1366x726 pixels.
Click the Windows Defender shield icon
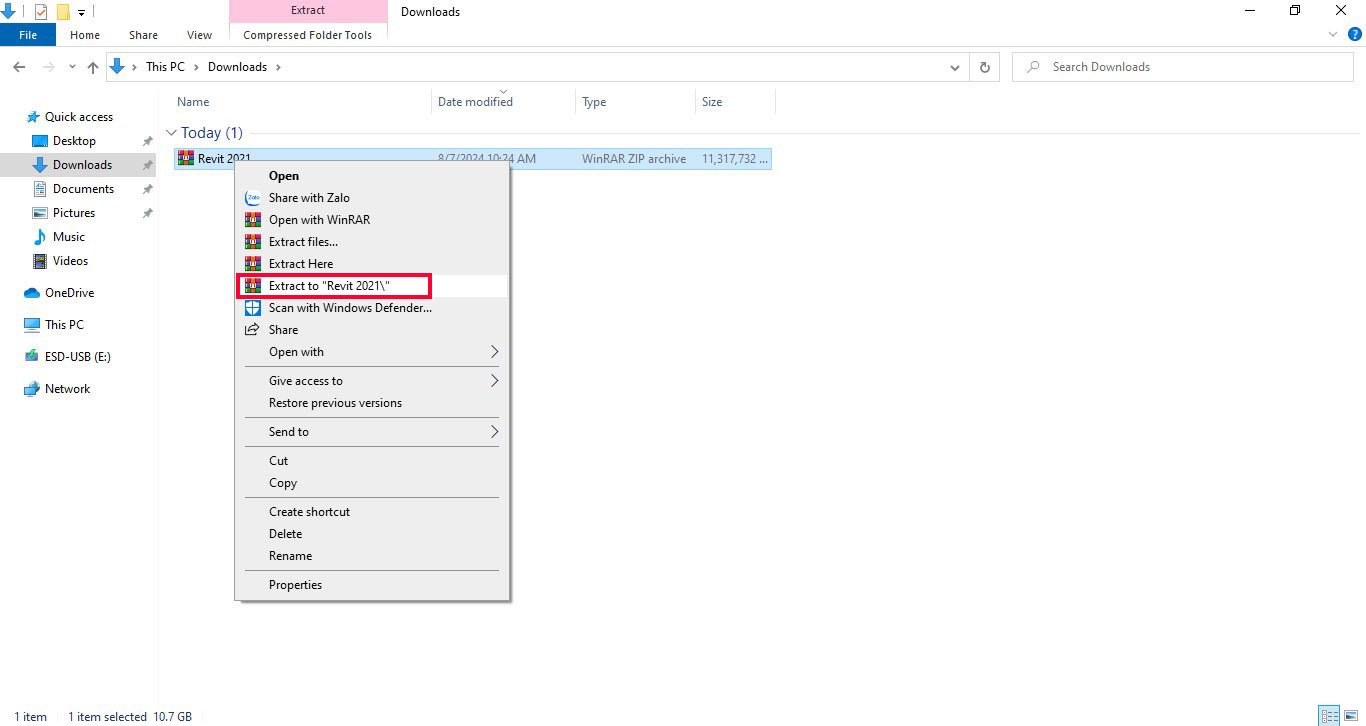[x=253, y=308]
